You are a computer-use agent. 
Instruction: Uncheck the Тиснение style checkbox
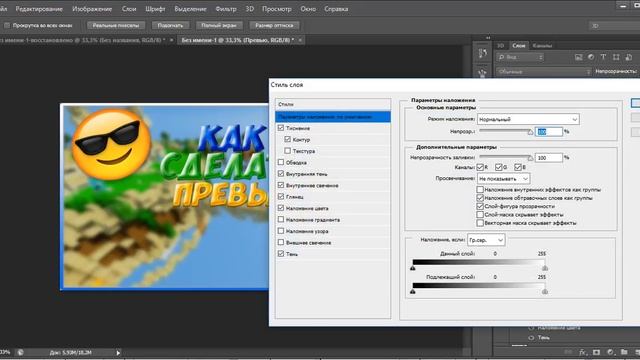click(x=281, y=128)
